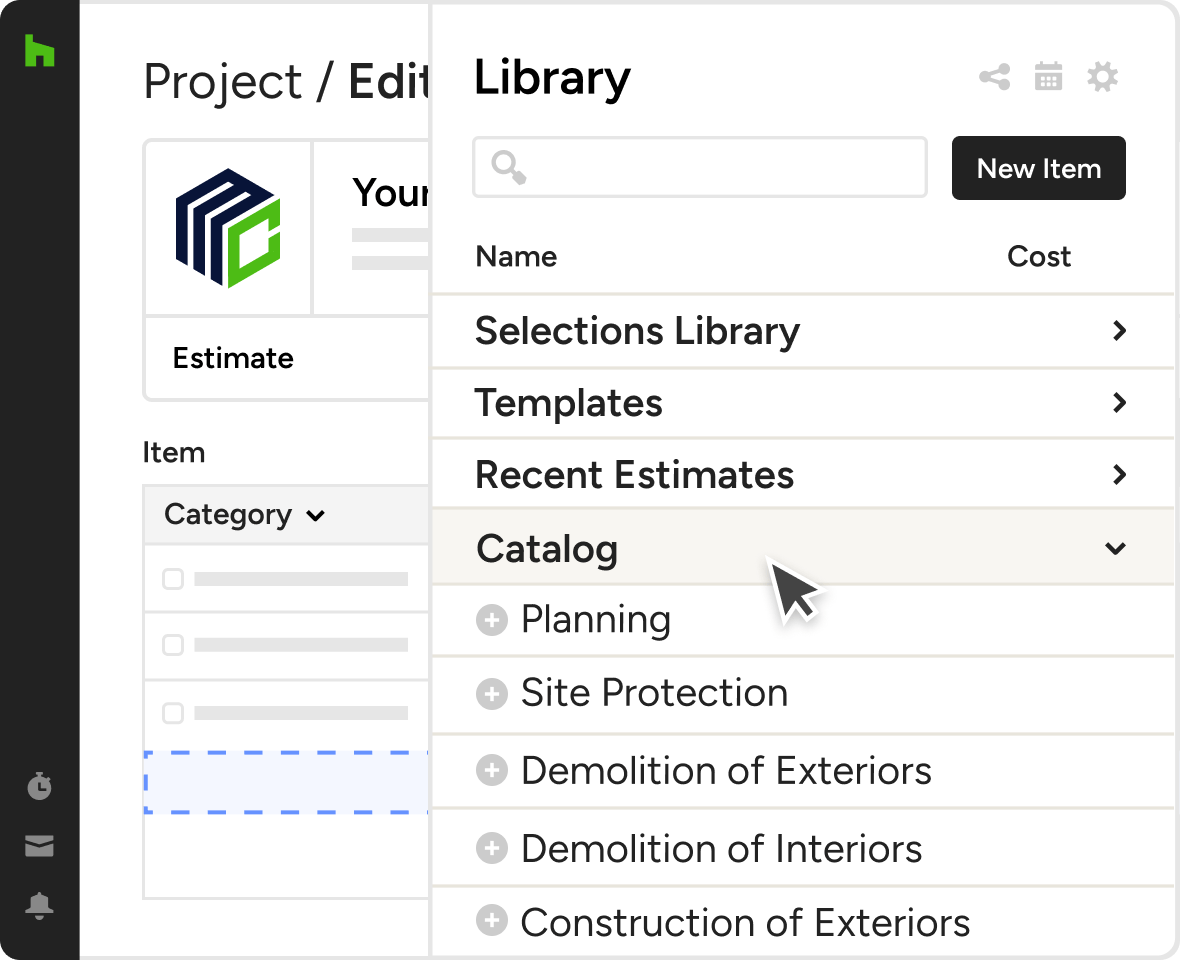The height and width of the screenshot is (960, 1180).
Task: Open the stopwatch time tracker icon
Action: point(39,786)
